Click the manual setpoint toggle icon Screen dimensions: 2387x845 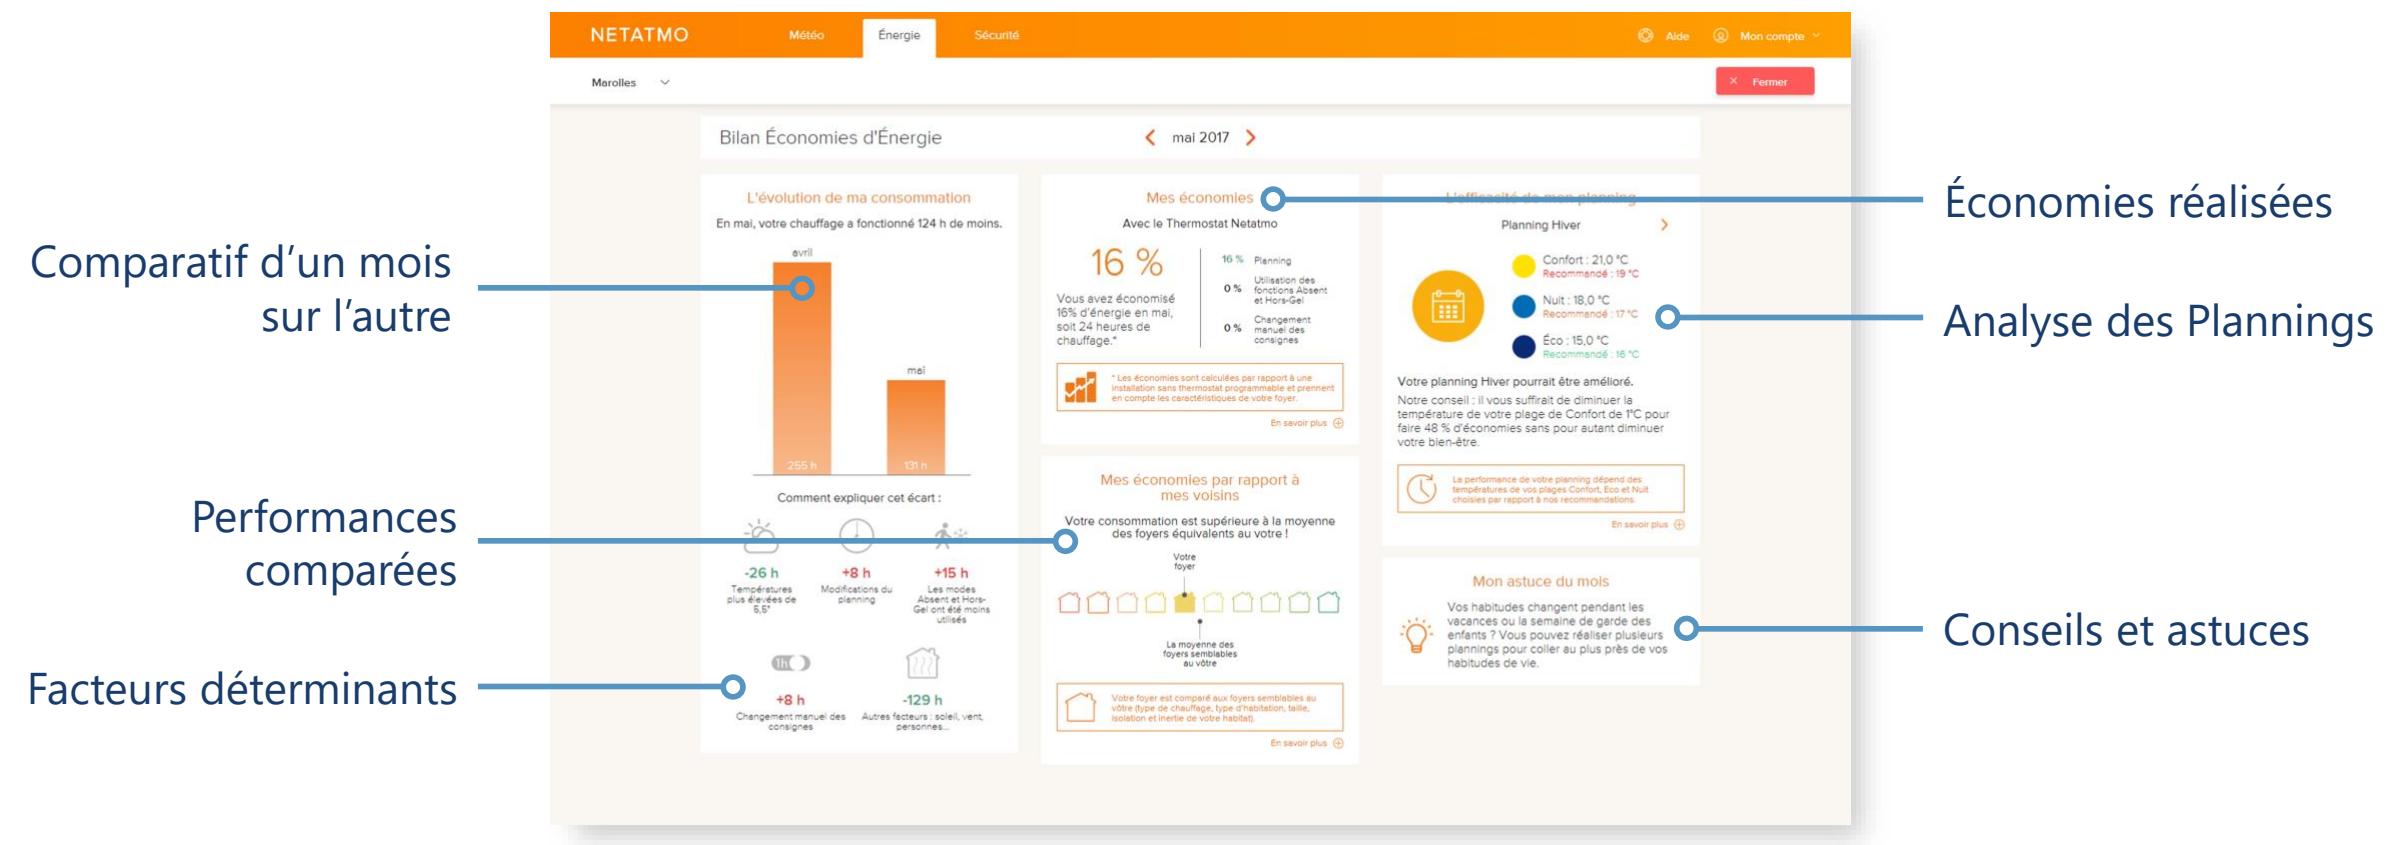(790, 663)
